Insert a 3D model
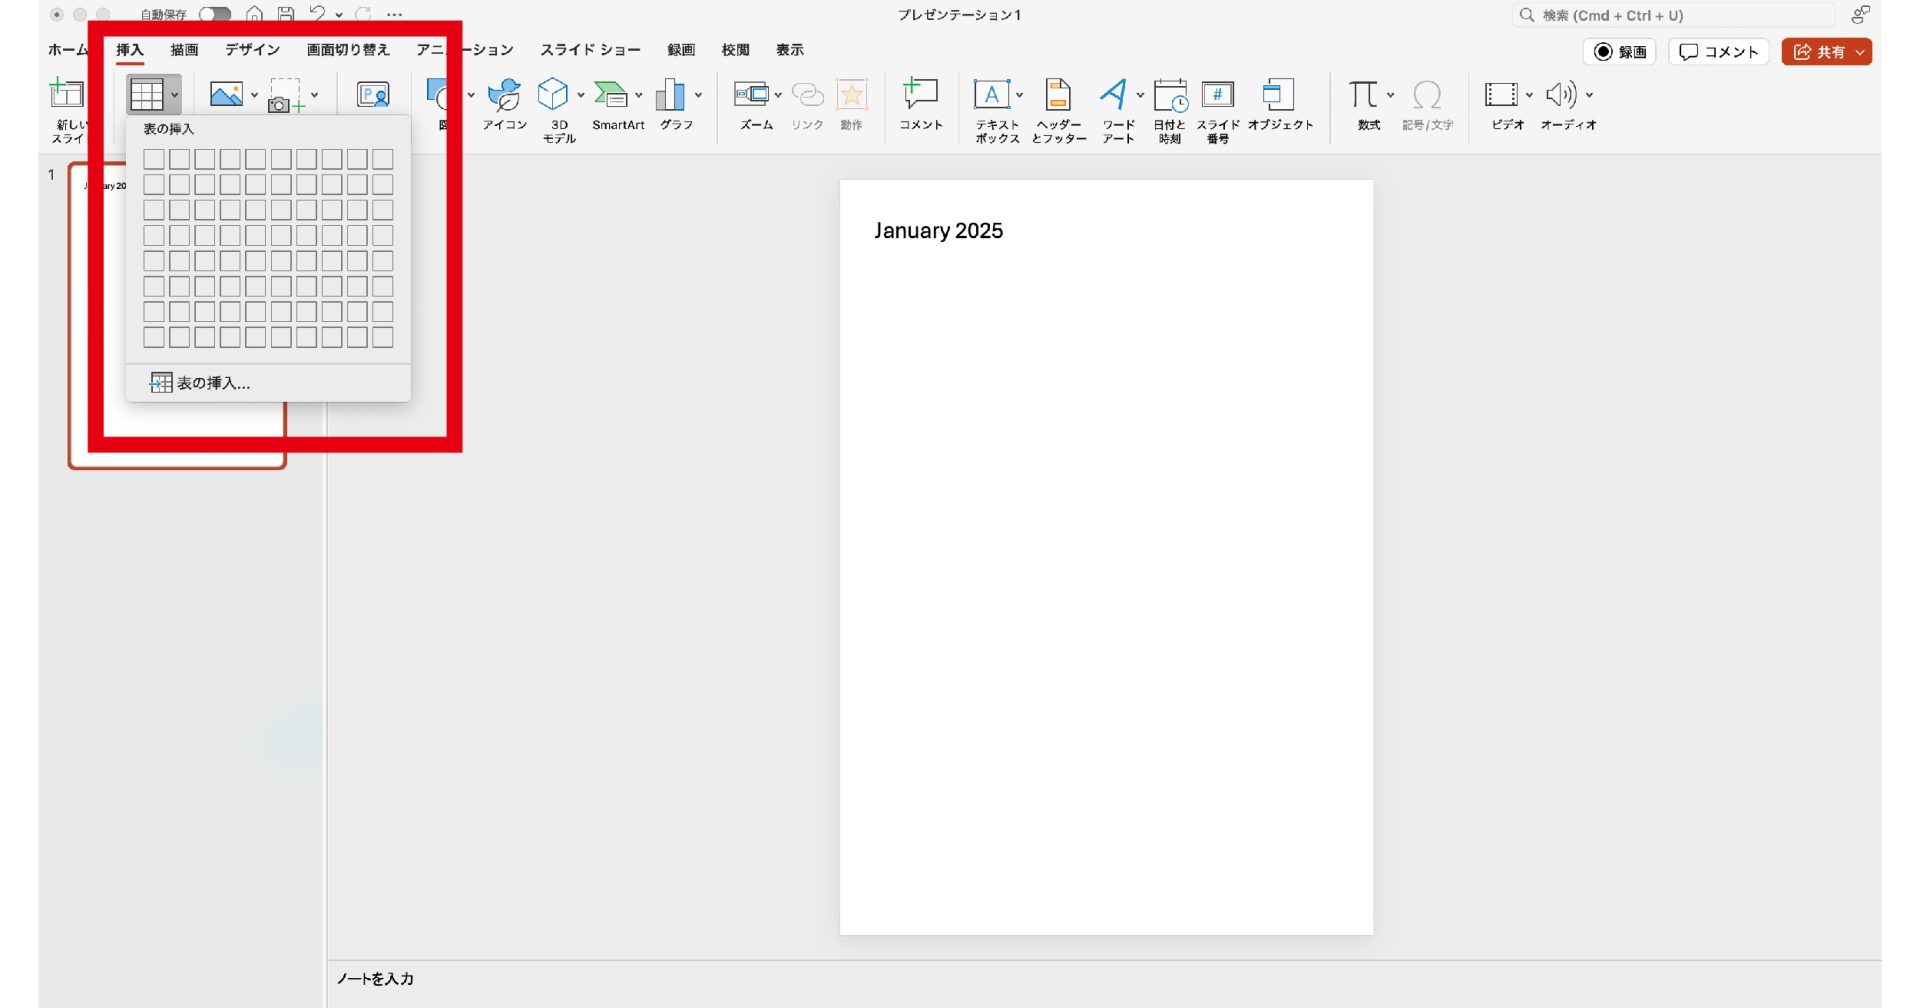 (x=553, y=96)
